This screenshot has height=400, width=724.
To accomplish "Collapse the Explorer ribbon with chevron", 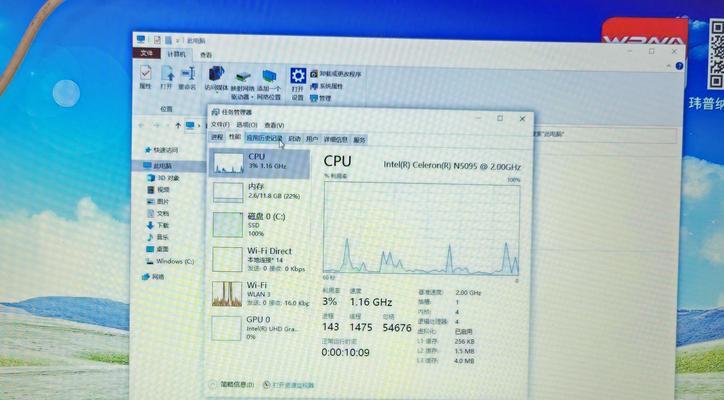I will (x=668, y=66).
